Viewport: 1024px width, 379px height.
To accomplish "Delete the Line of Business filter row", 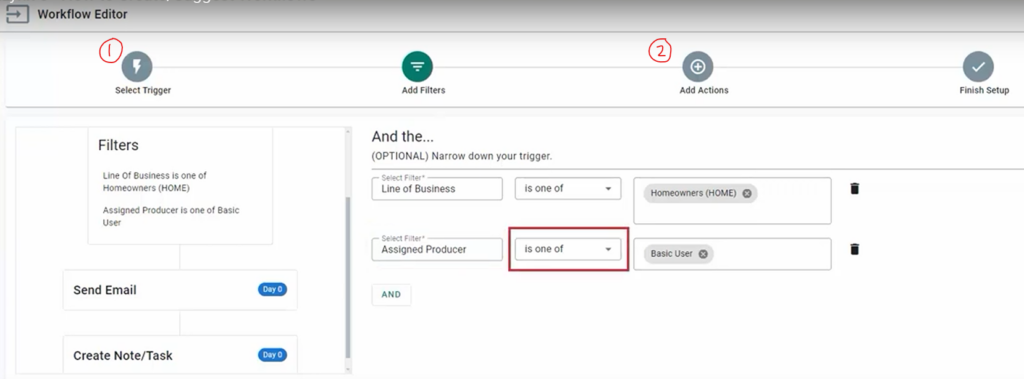I will [854, 188].
